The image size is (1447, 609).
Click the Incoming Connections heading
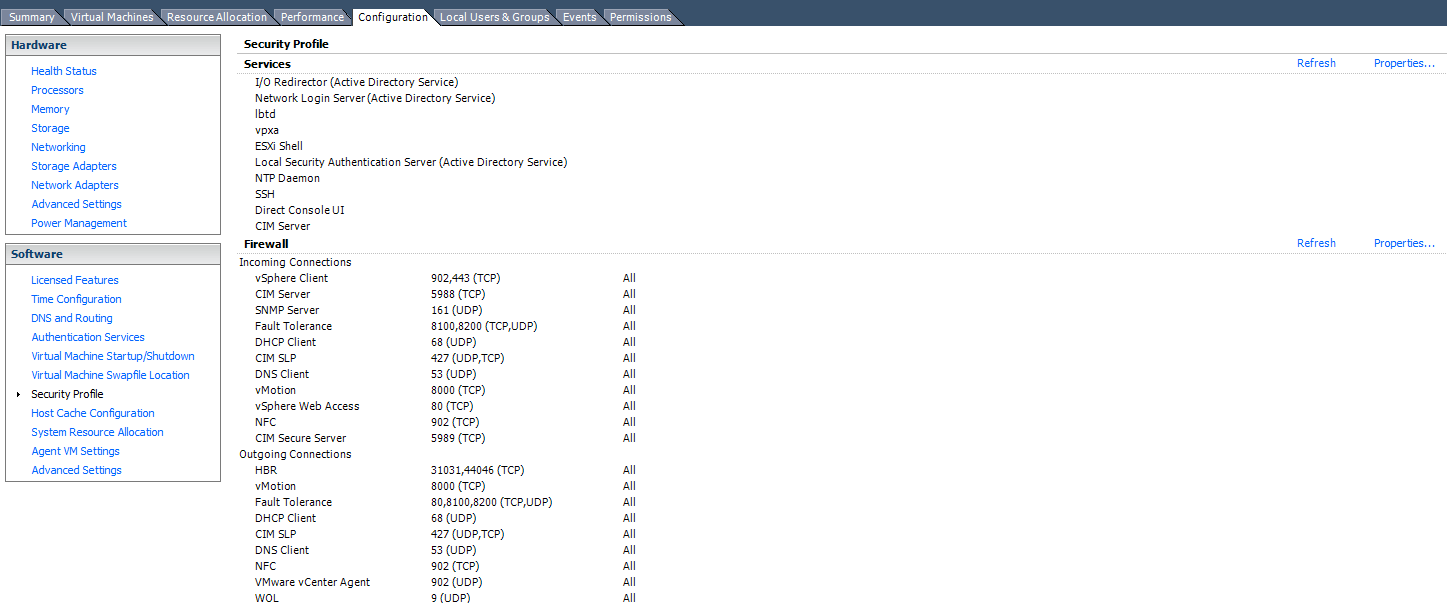295,262
